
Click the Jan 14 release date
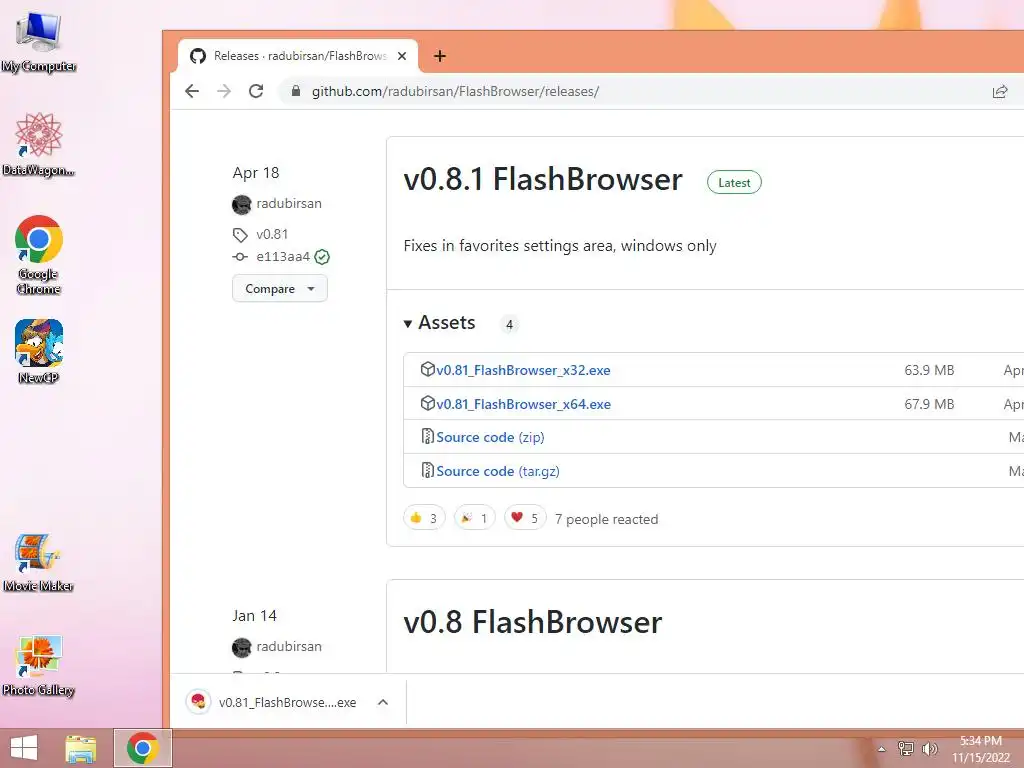click(254, 615)
